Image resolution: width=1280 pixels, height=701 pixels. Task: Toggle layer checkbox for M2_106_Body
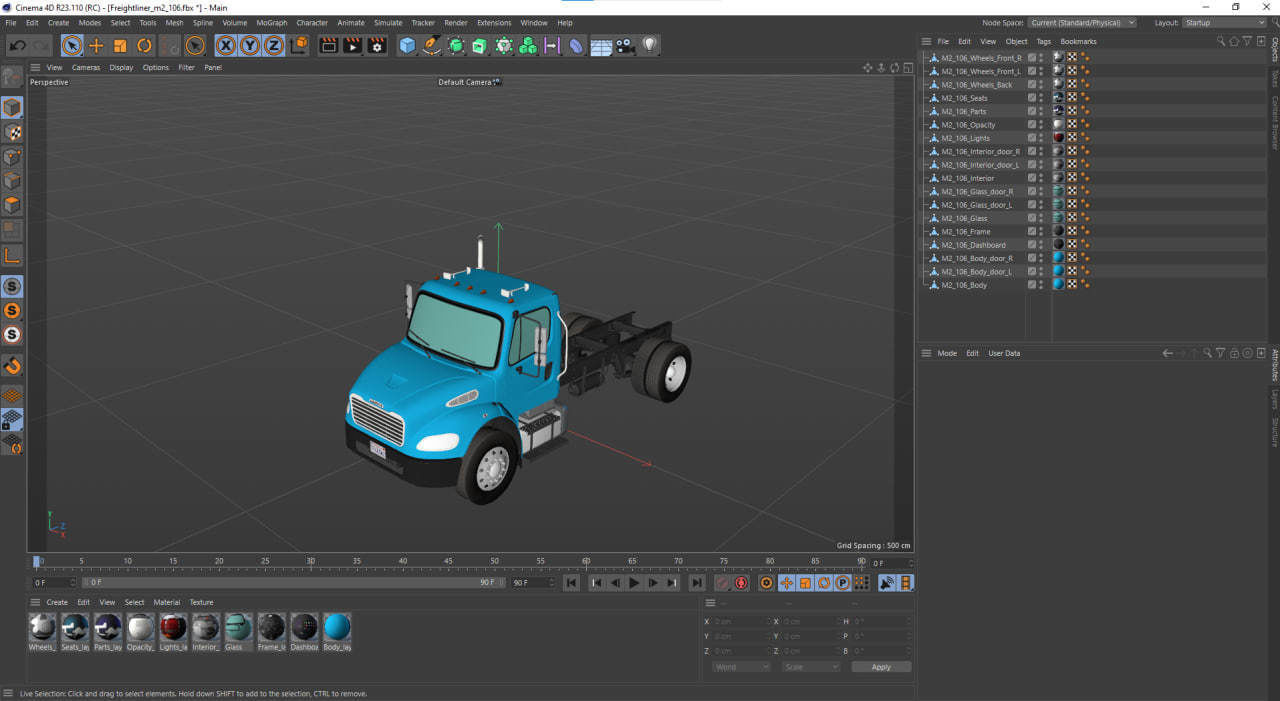[1032, 285]
